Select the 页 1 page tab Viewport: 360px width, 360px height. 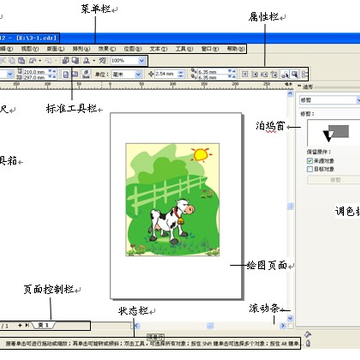(44, 325)
